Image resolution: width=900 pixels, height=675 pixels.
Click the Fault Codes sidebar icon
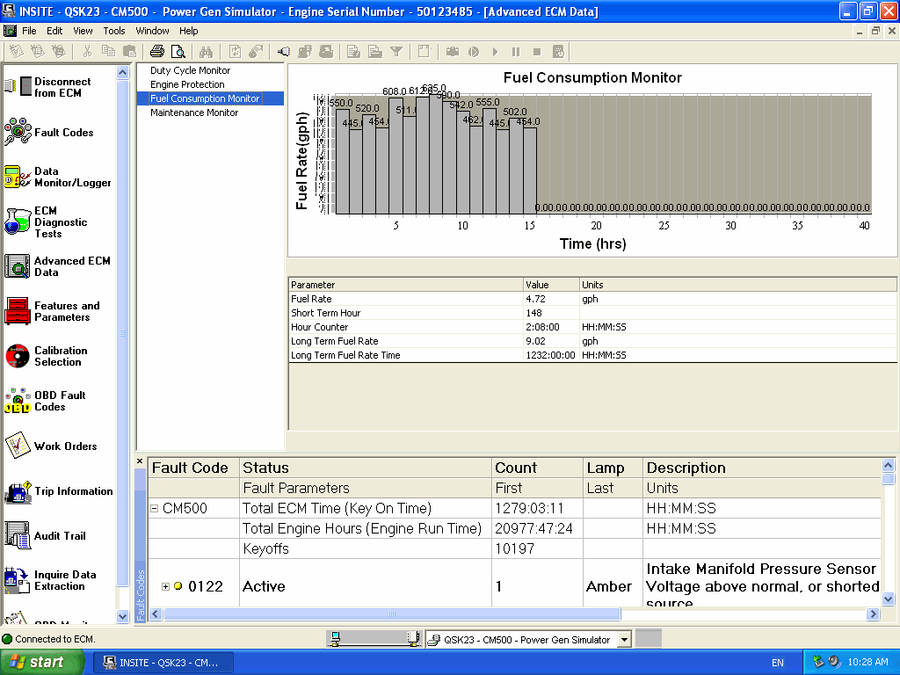click(x=18, y=132)
